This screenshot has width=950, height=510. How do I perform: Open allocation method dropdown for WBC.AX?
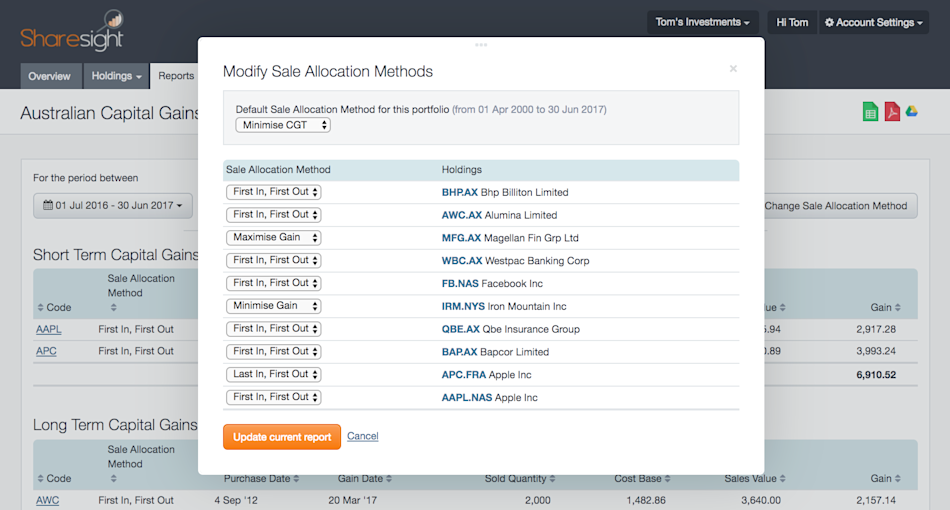pos(273,260)
